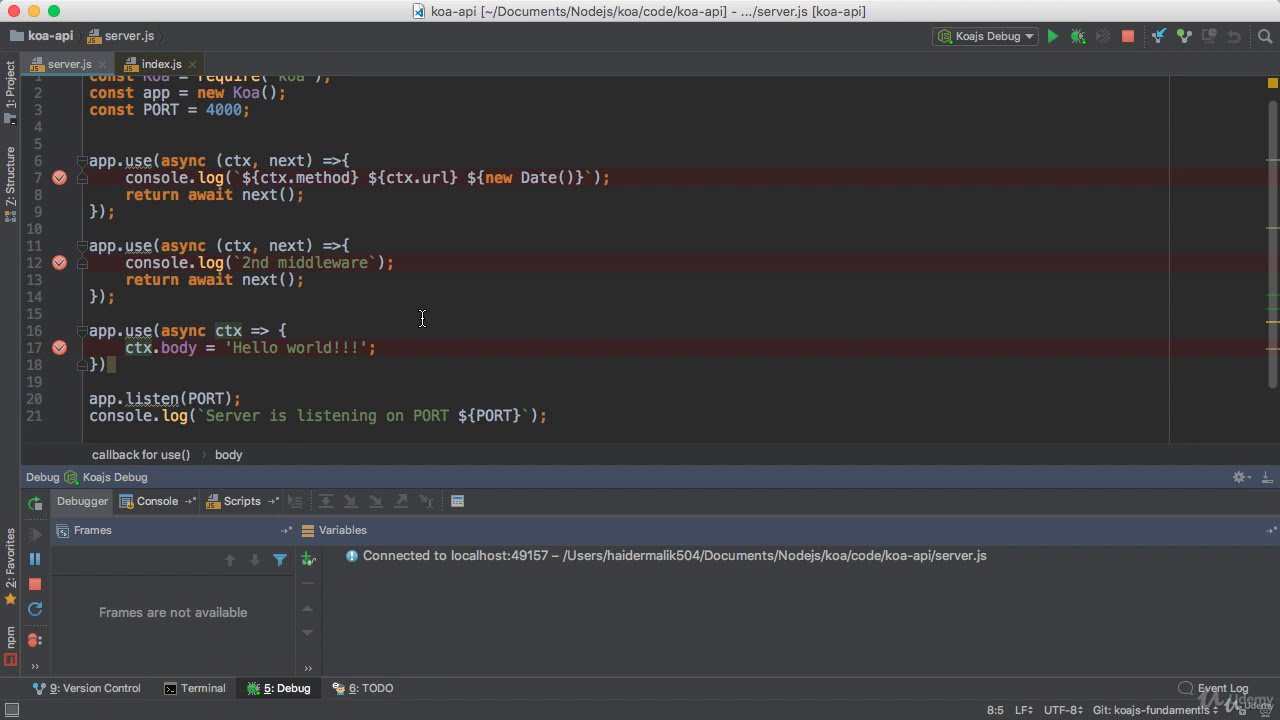The image size is (1280, 720).
Task: Click the Evaluate Expression calculator icon
Action: [457, 501]
